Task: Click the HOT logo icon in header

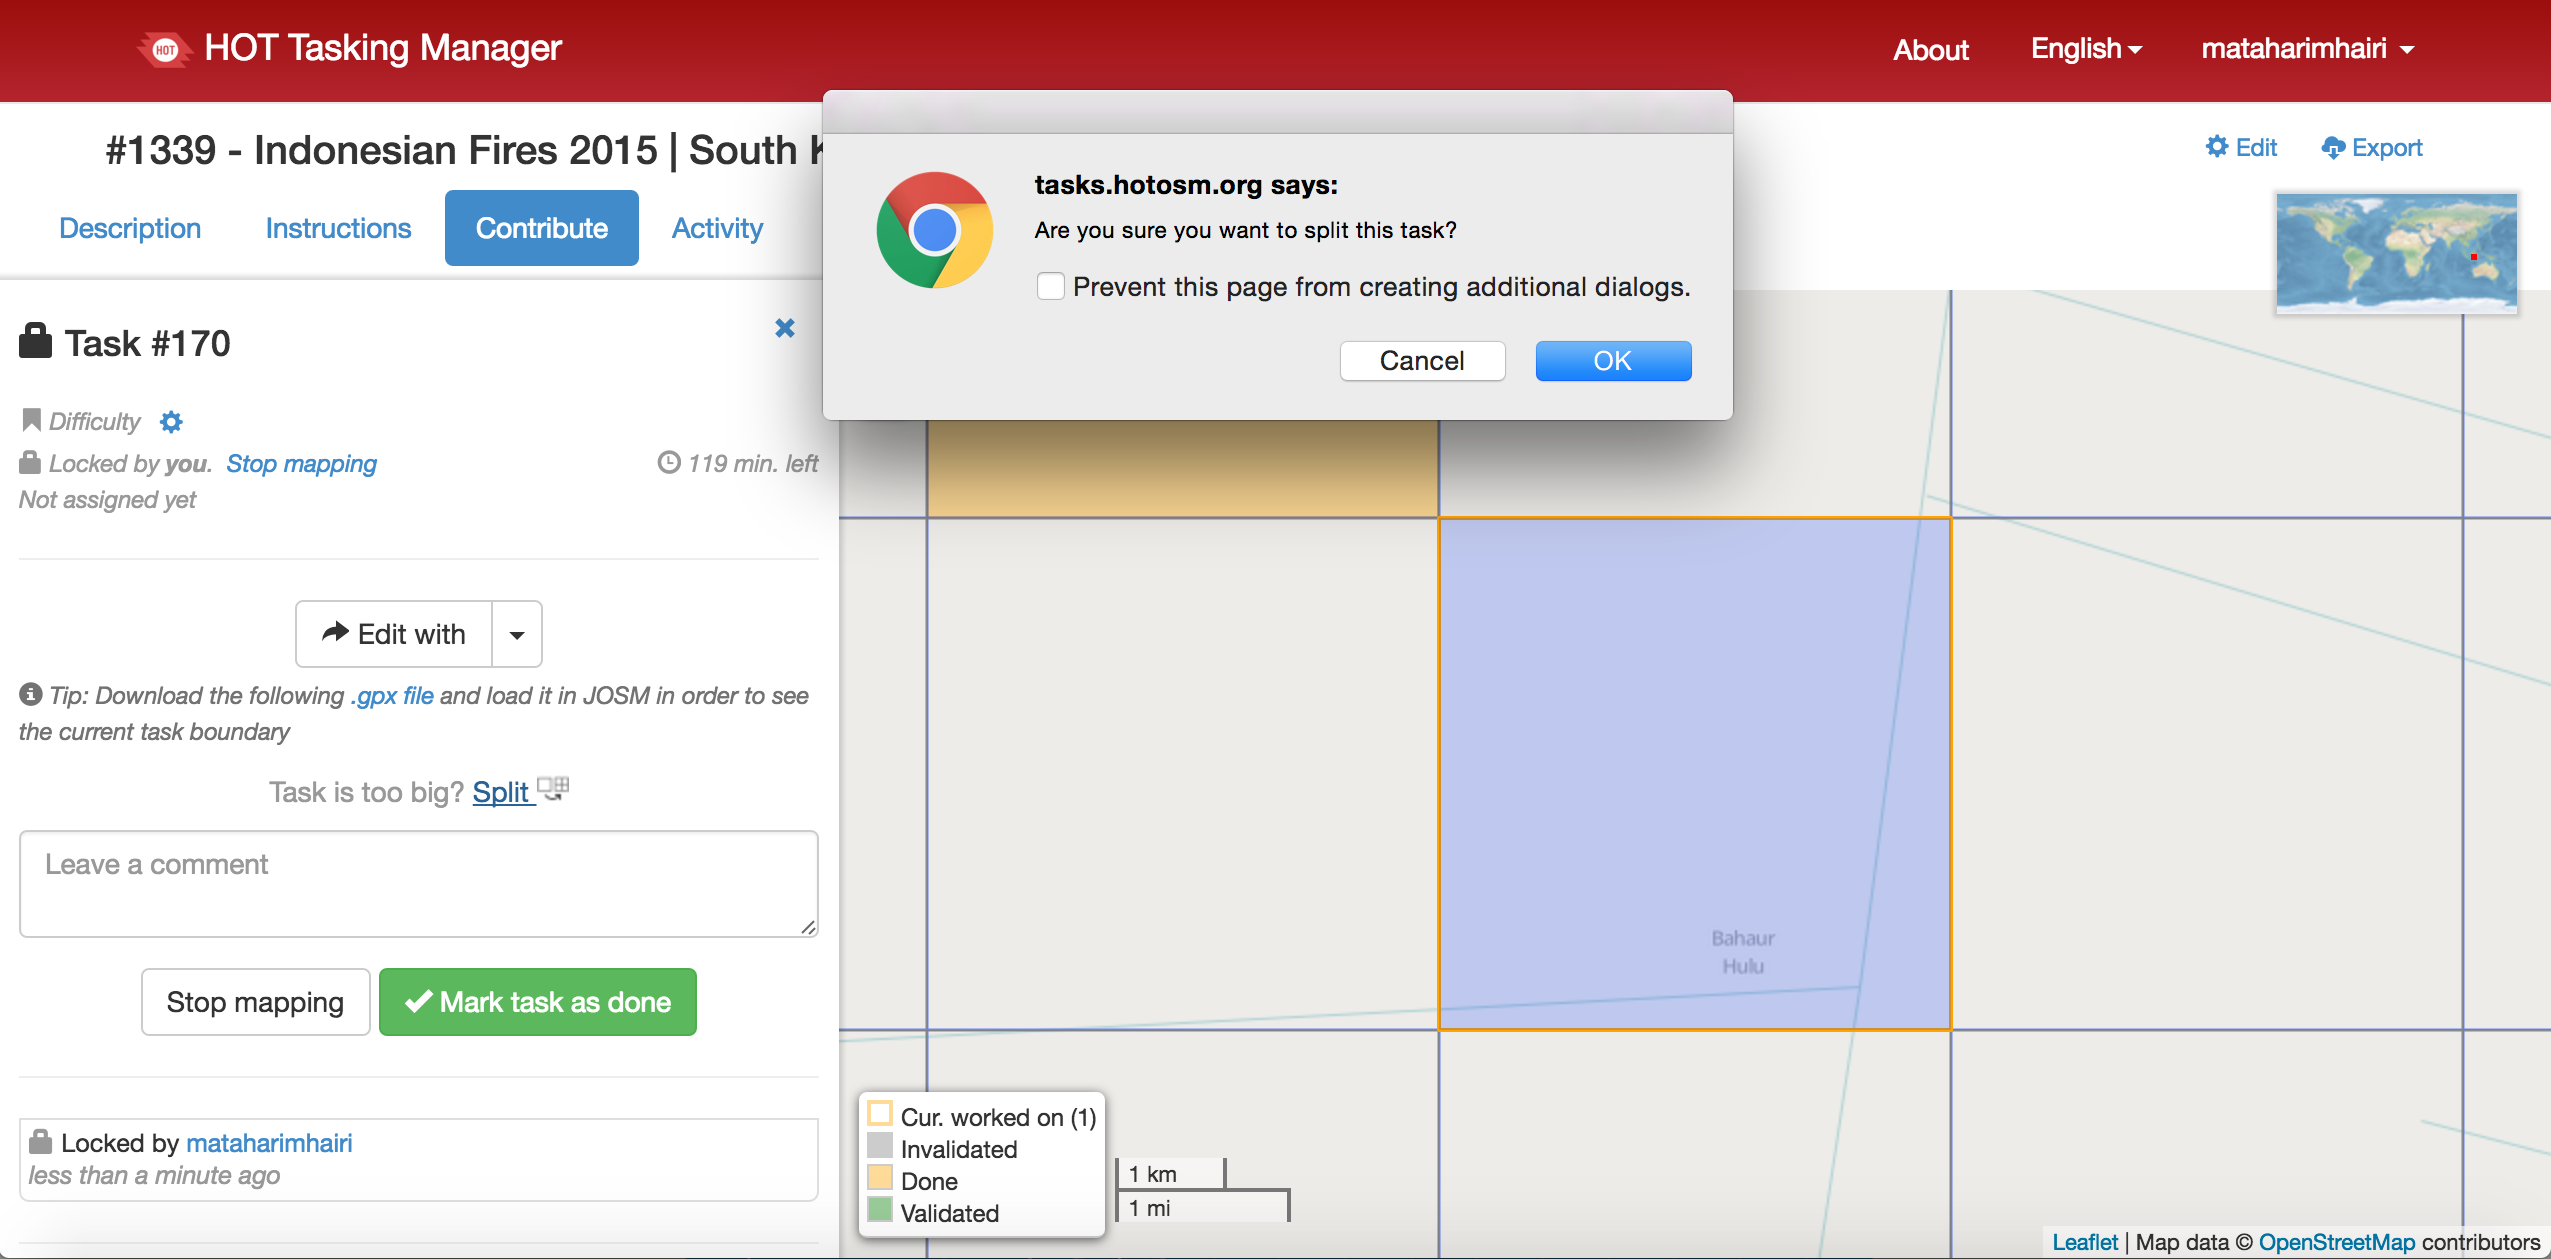Action: (x=165, y=49)
